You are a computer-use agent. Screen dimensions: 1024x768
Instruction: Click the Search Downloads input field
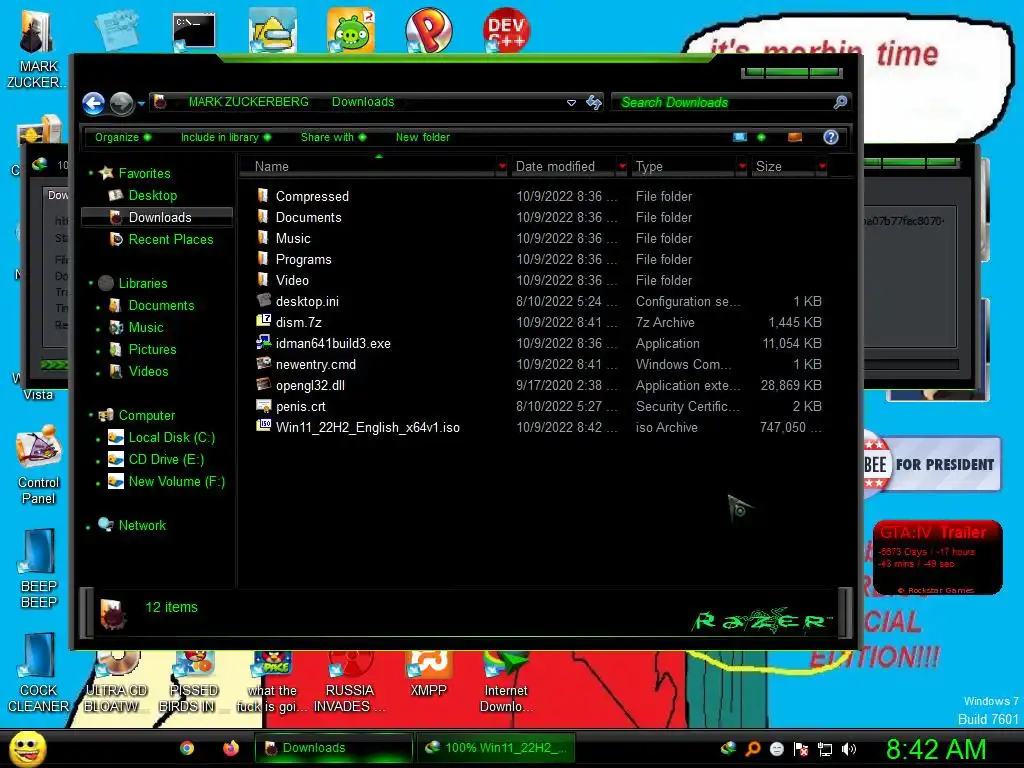pos(724,103)
